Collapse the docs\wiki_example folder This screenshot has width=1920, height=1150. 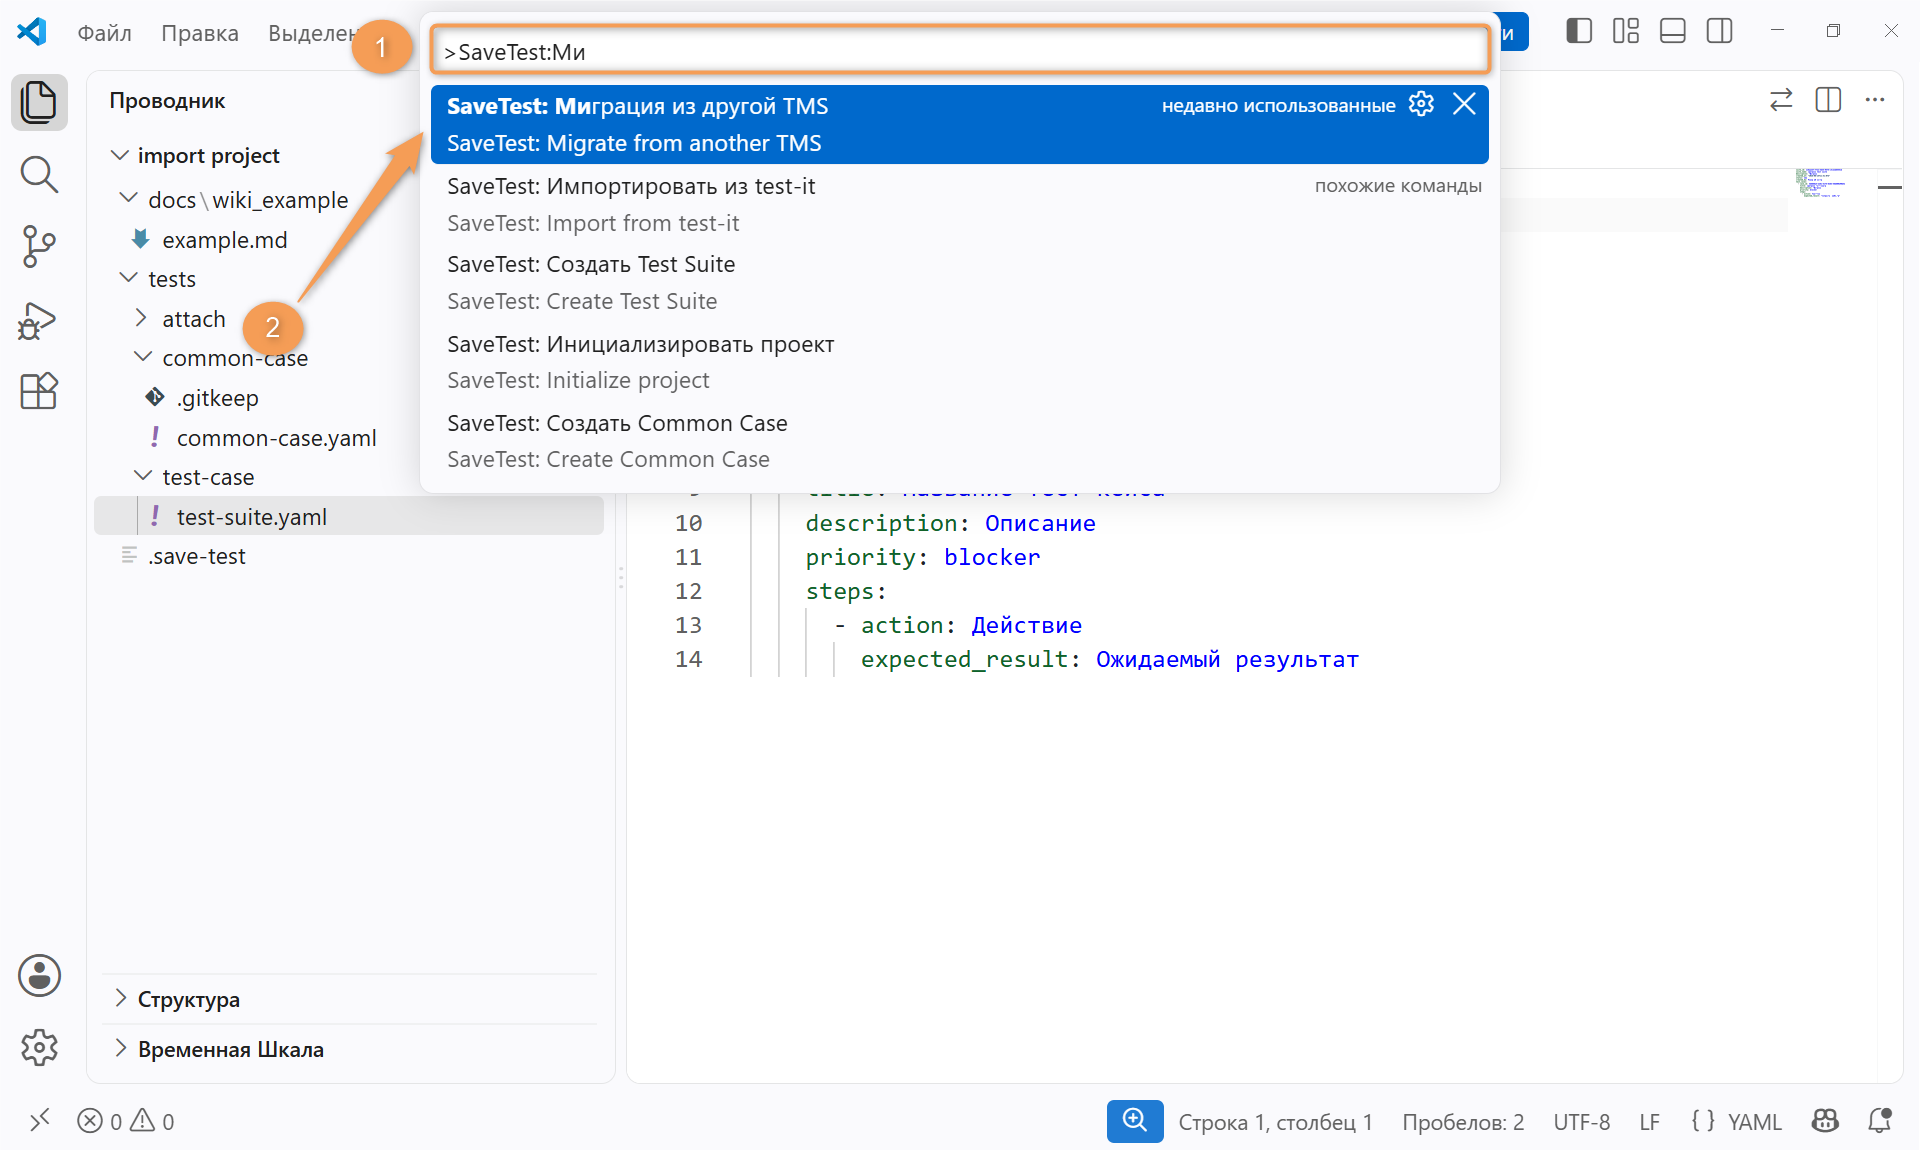pyautogui.click(x=129, y=199)
